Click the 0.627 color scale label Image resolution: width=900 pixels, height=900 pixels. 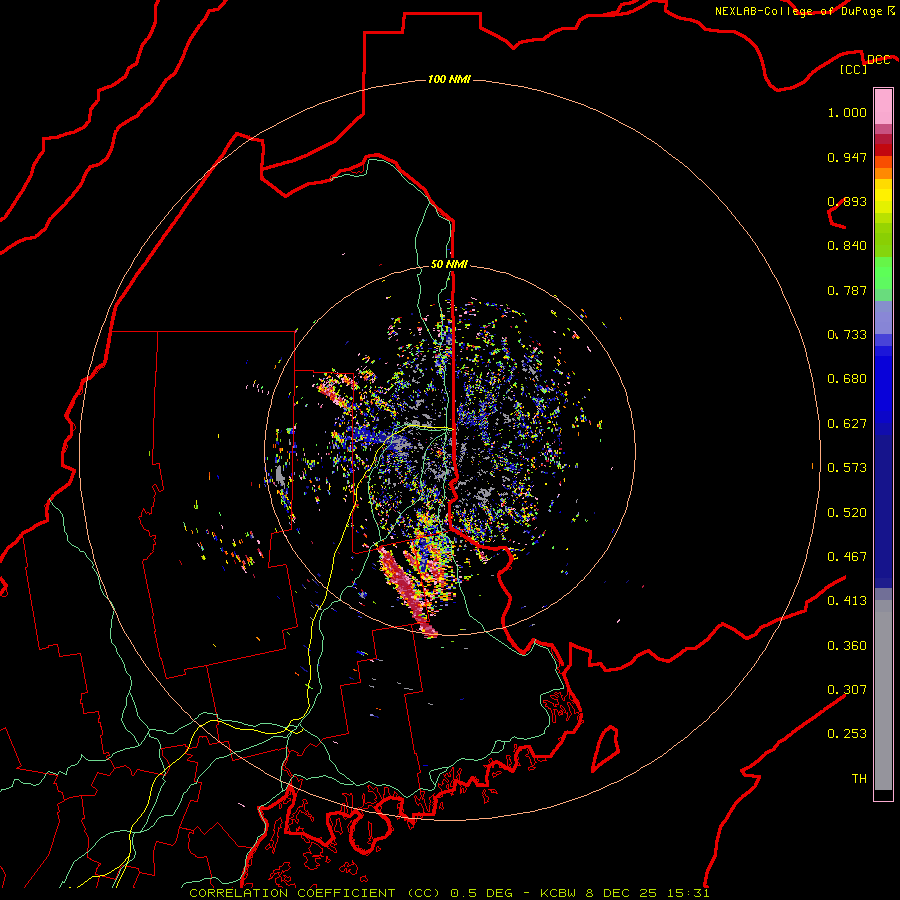(847, 424)
